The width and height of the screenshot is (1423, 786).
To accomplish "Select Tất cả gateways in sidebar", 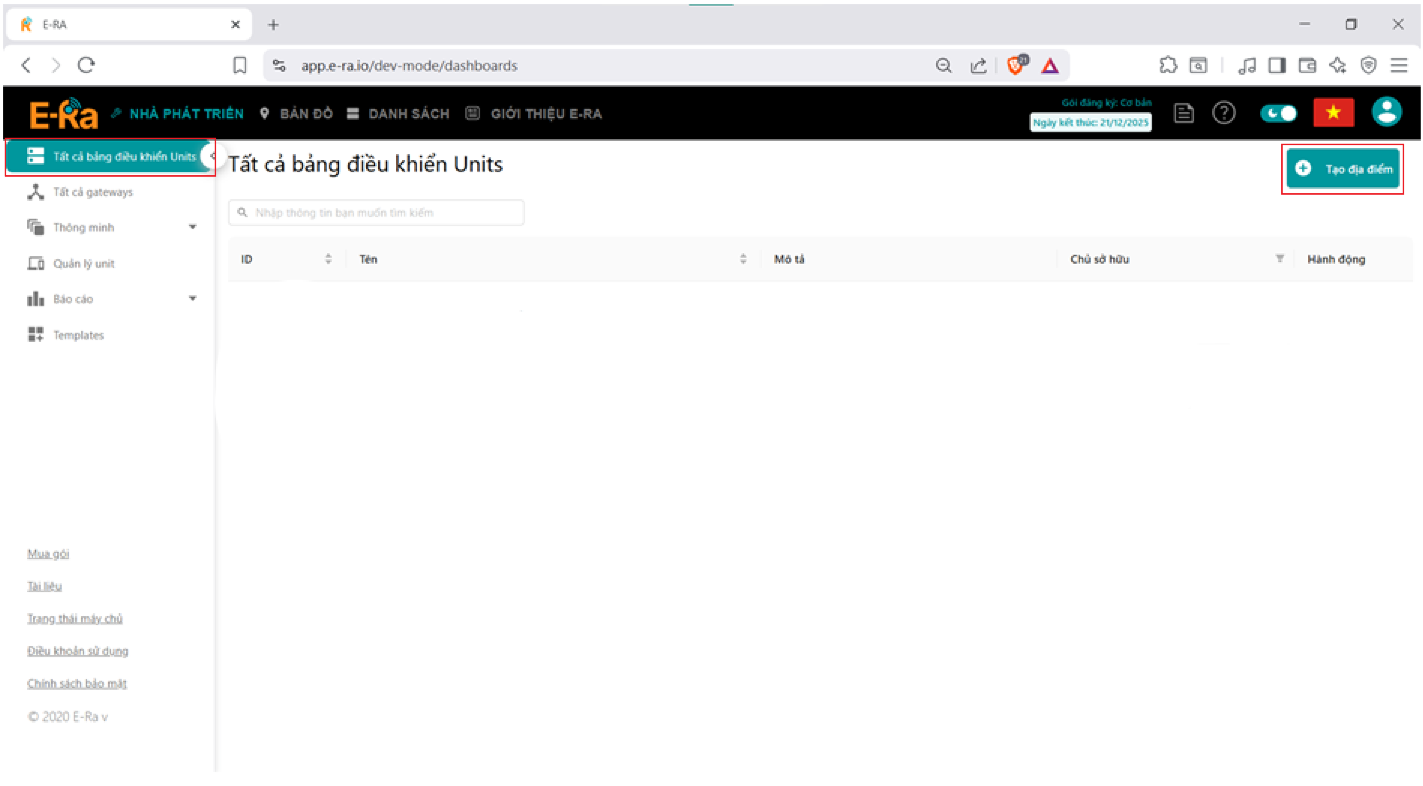I will point(92,192).
